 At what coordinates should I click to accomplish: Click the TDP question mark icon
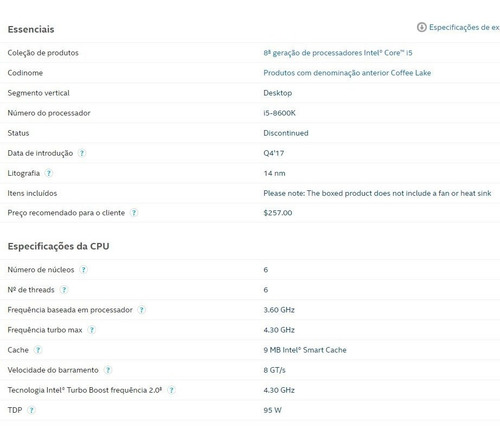pos(31,410)
